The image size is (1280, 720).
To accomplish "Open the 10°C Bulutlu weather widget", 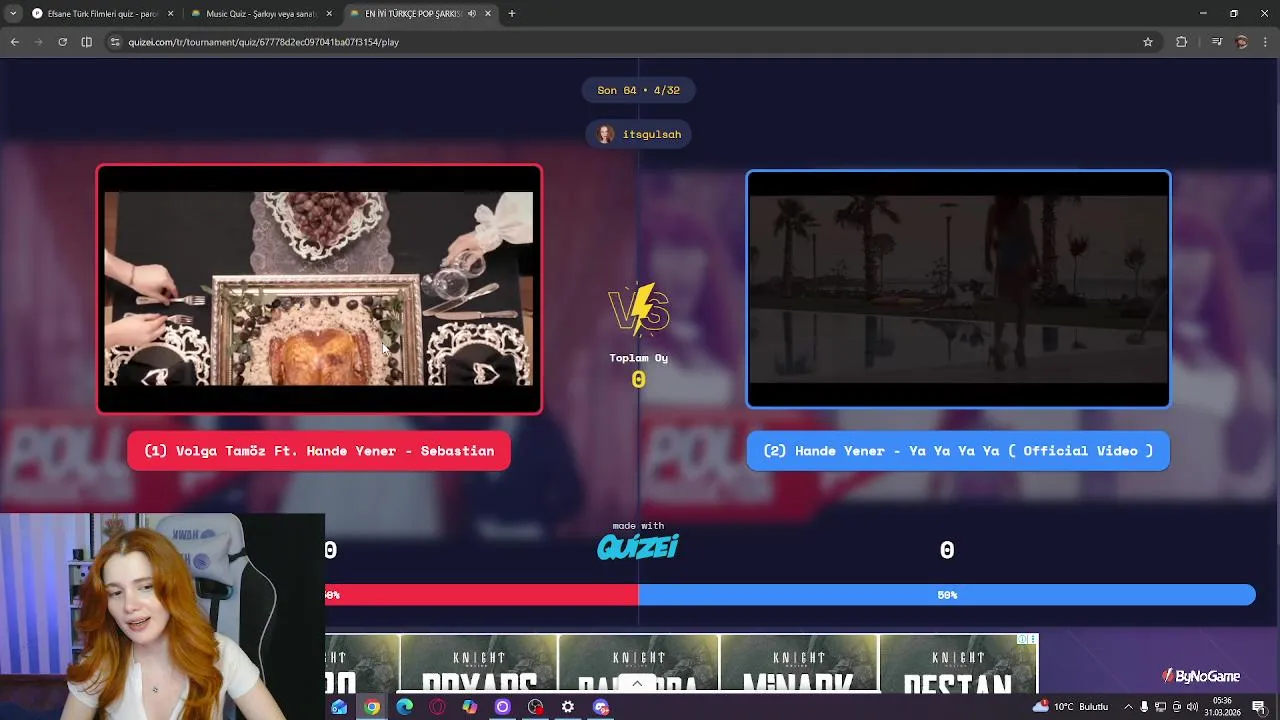I will click(x=1070, y=707).
